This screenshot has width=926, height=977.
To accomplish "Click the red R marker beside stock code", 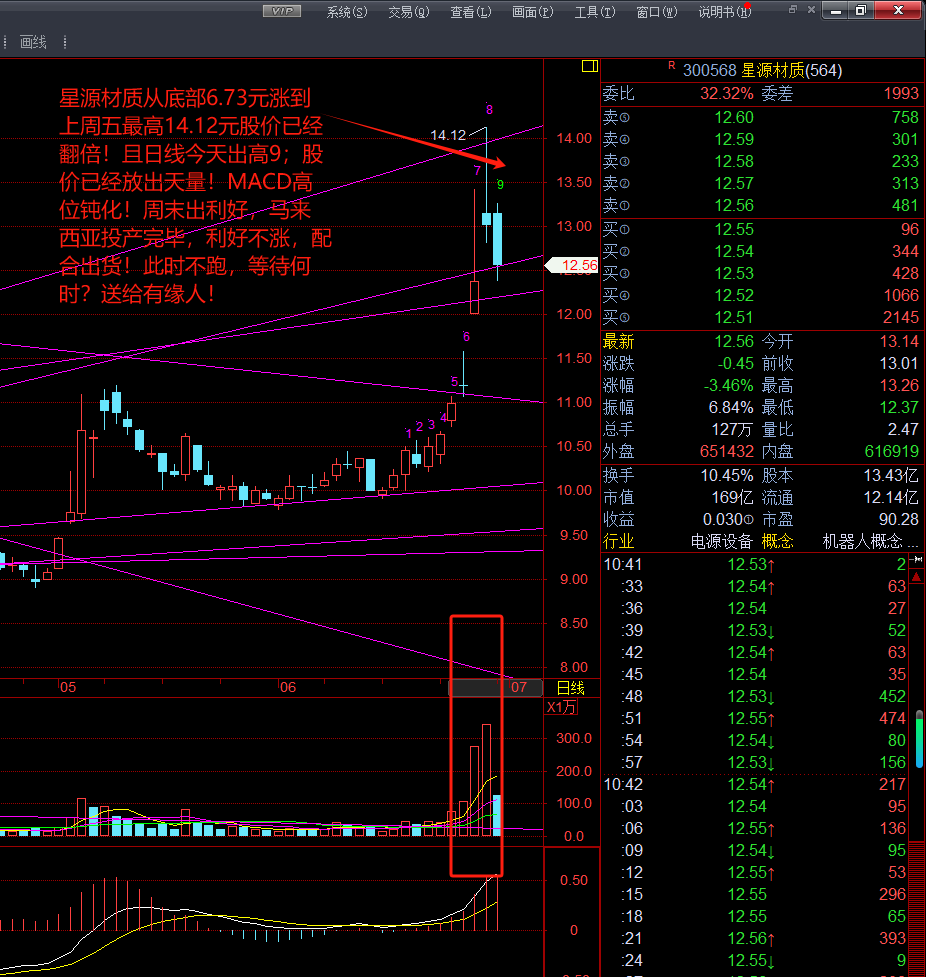I will 672,65.
